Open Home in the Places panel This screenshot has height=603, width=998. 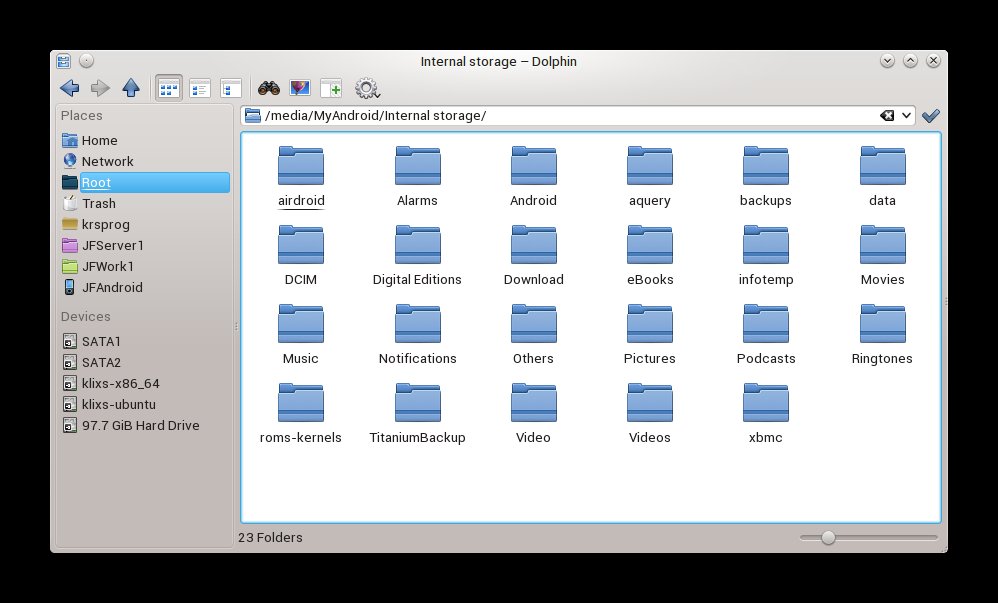coord(145,140)
